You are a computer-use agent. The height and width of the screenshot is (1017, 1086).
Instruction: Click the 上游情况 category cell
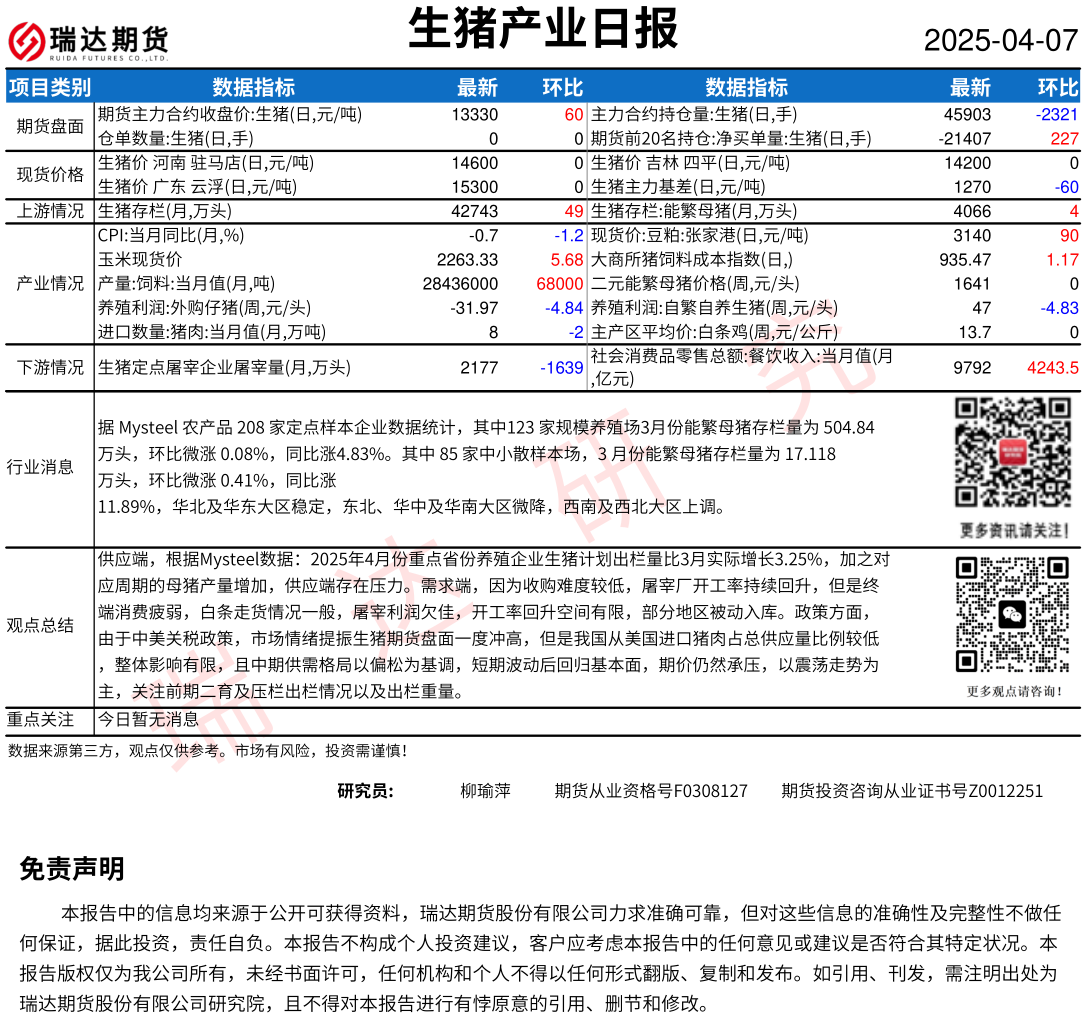point(50,211)
